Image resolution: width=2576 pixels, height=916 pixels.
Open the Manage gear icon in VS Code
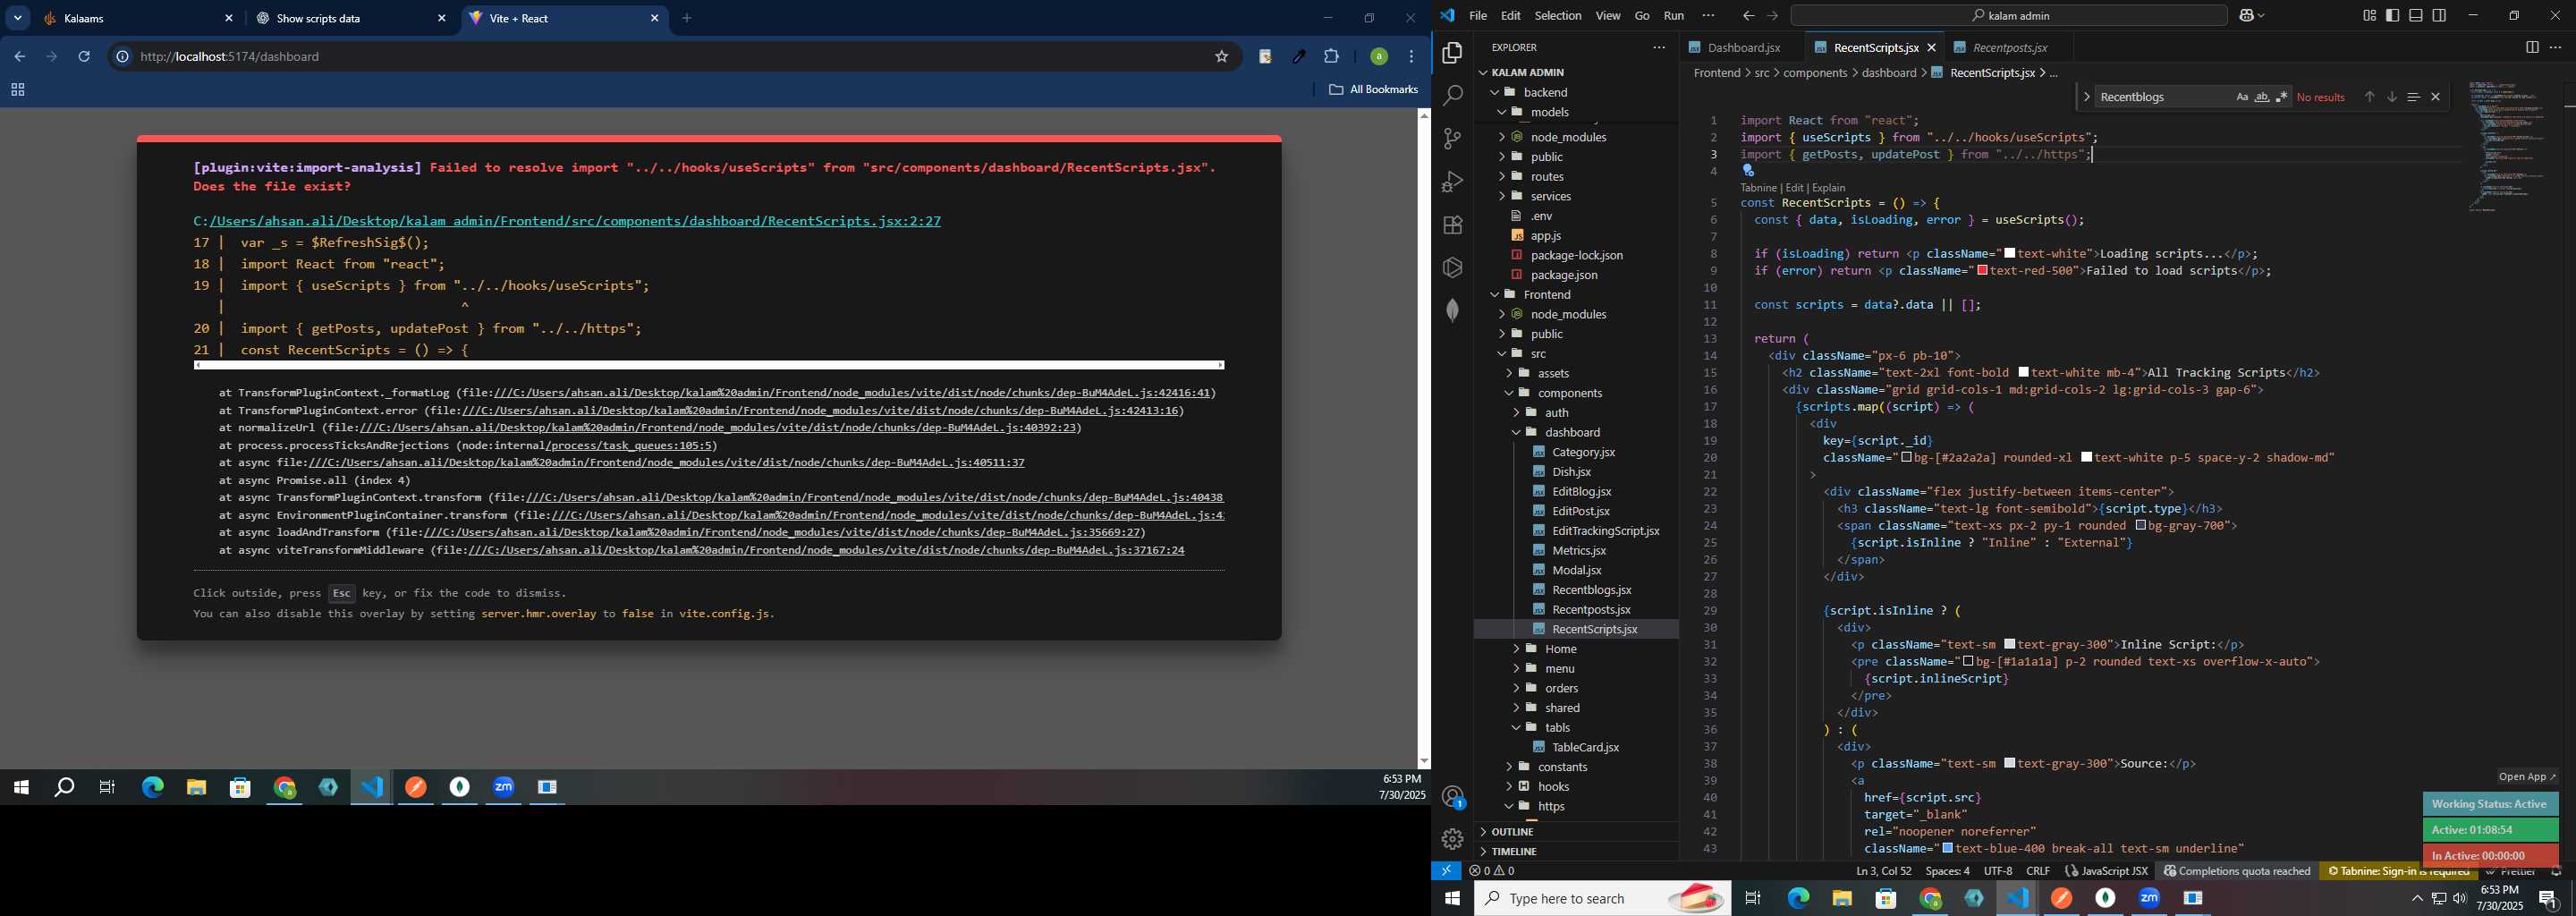point(1452,840)
